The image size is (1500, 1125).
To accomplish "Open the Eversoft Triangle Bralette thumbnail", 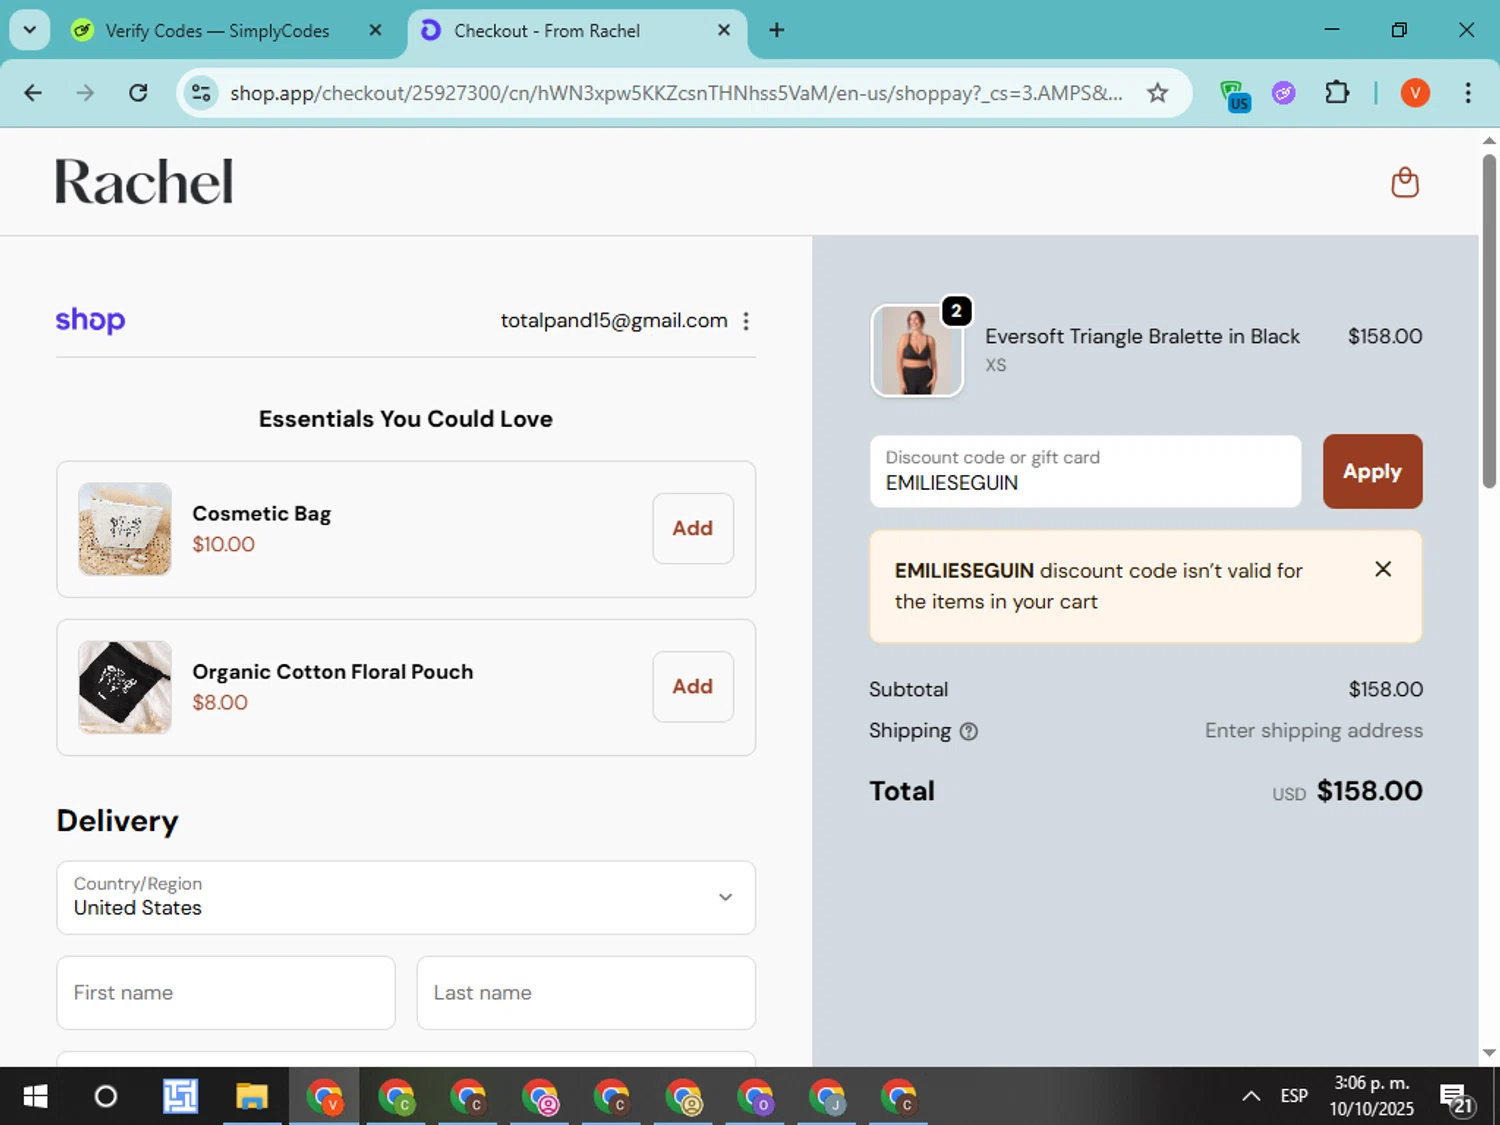I will [x=917, y=351].
